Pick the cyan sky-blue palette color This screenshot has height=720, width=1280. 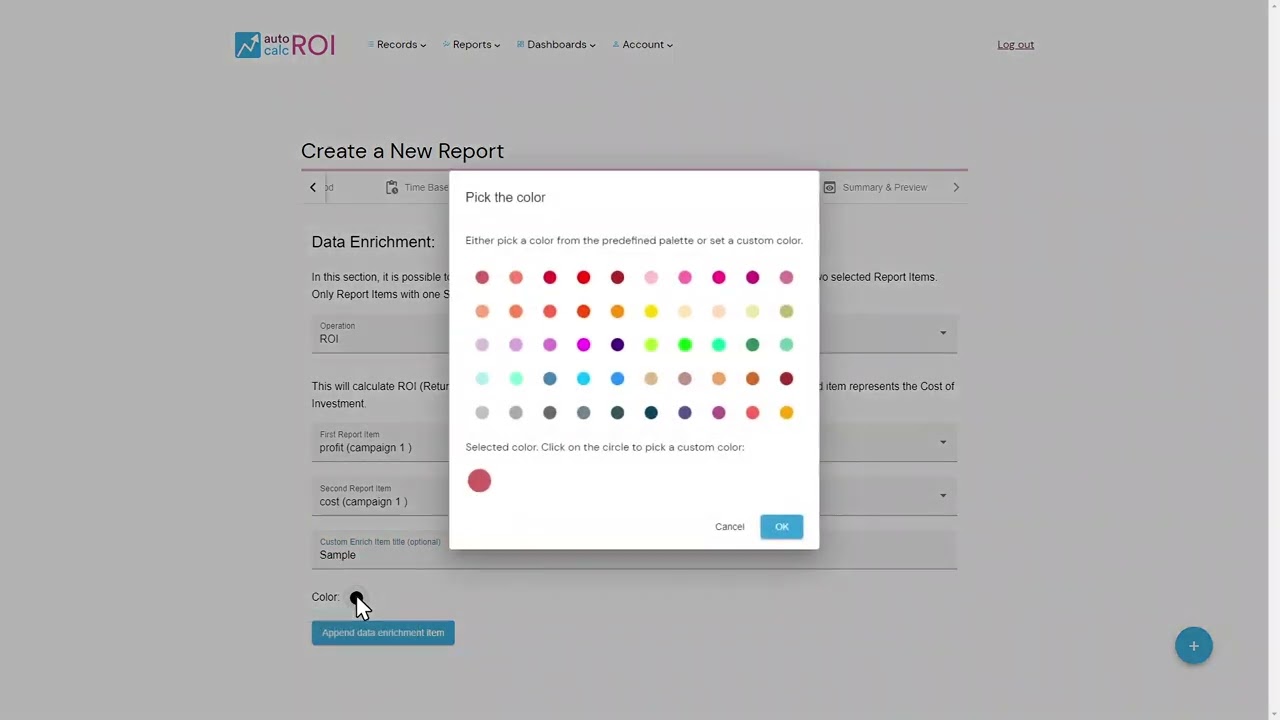click(583, 379)
